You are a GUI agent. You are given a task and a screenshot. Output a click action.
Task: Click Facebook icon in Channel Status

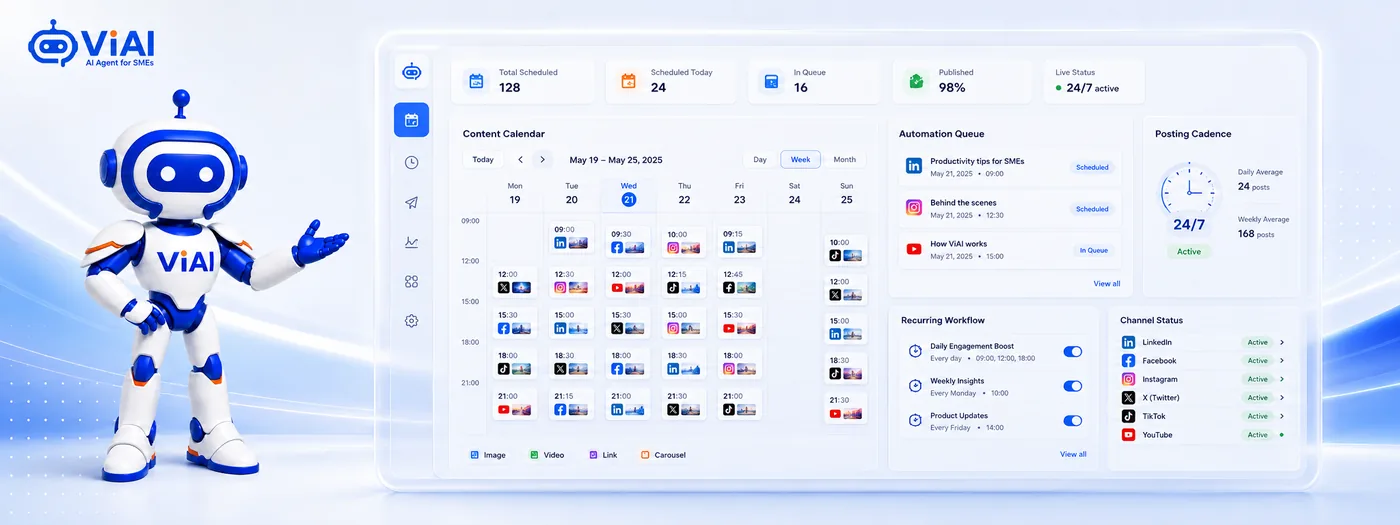tap(1128, 361)
